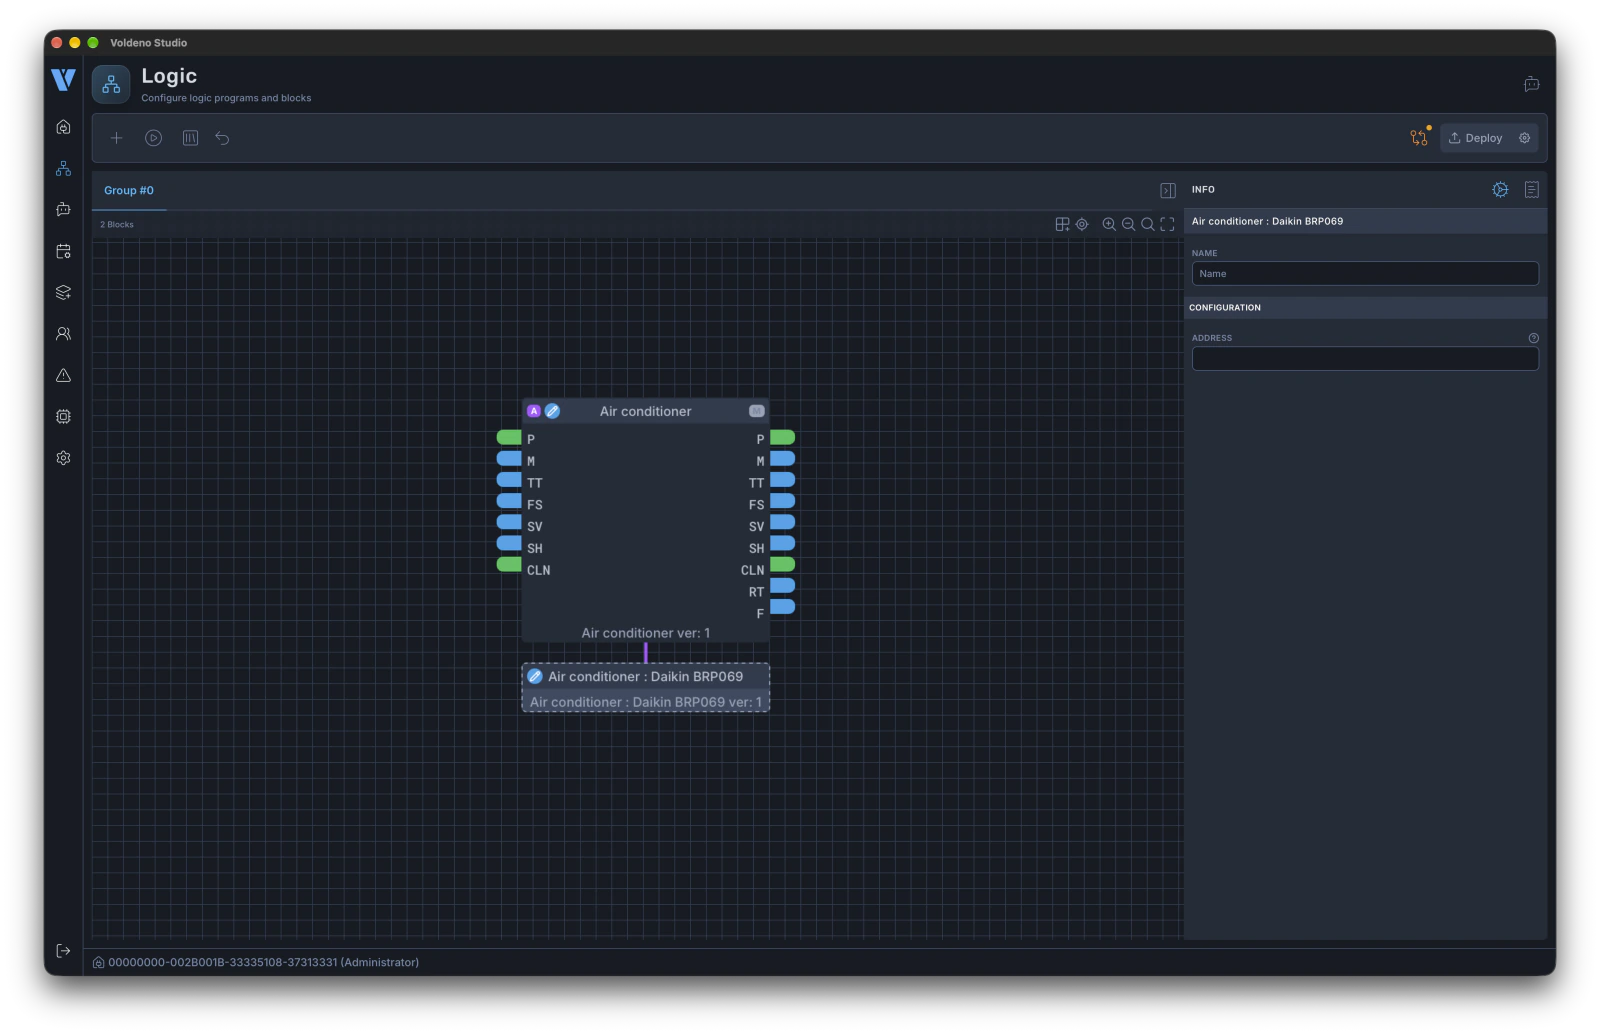Open the library icon in toolbar
The width and height of the screenshot is (1600, 1034).
(x=190, y=138)
